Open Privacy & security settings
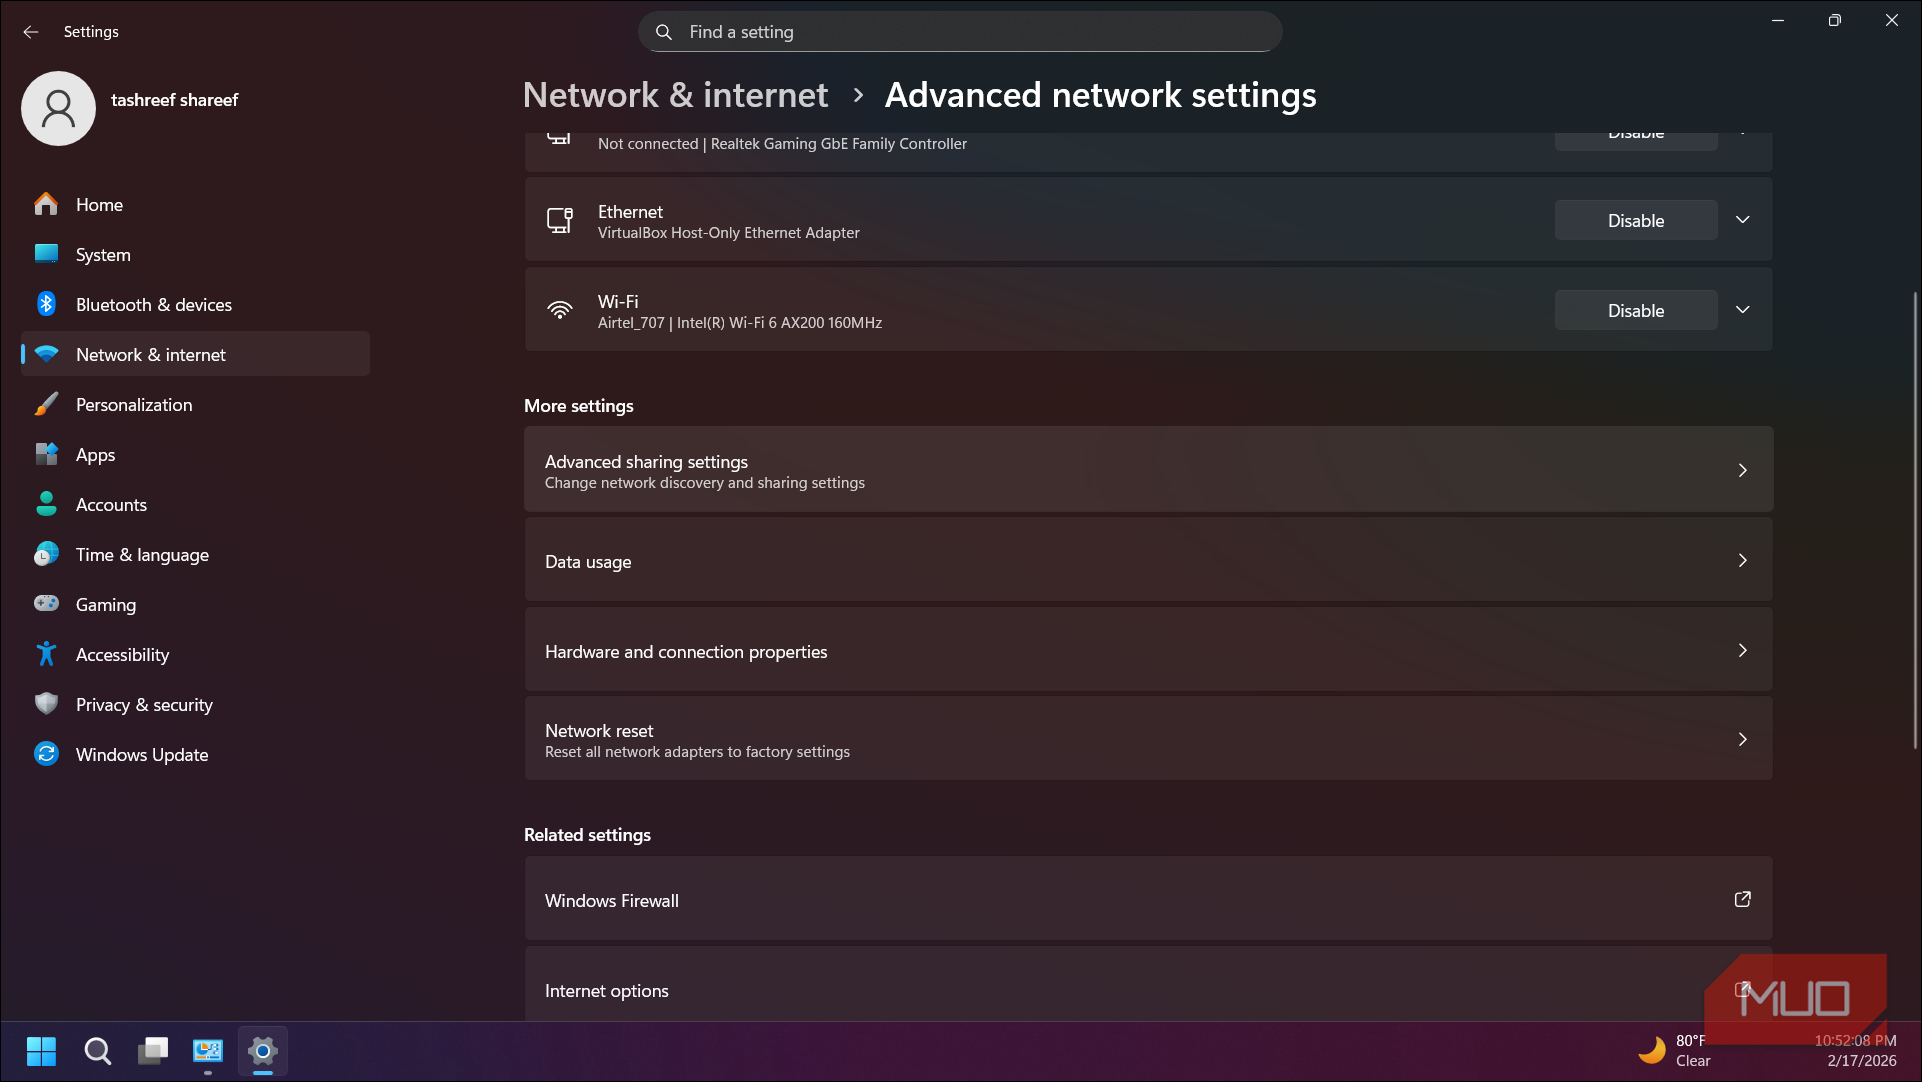 click(195, 704)
